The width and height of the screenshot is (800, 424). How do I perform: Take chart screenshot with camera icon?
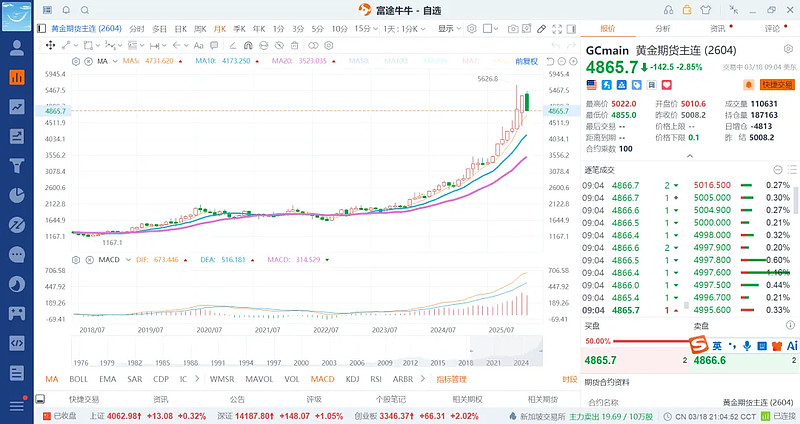pyautogui.click(x=513, y=29)
